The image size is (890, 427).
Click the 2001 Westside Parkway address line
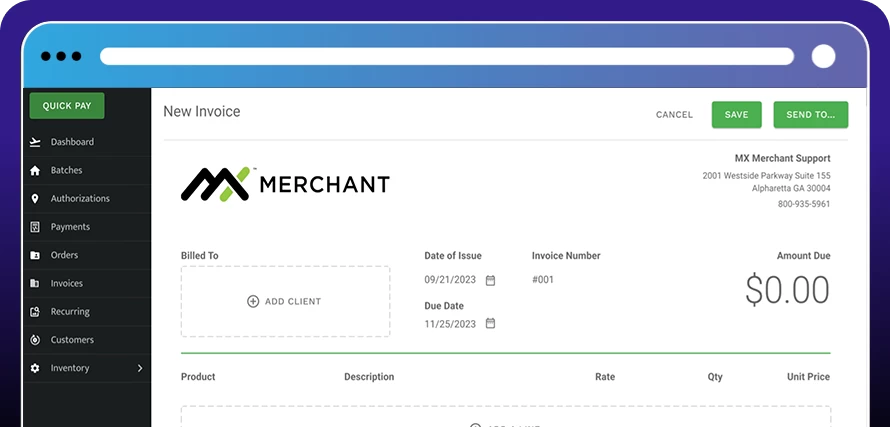[x=766, y=176]
